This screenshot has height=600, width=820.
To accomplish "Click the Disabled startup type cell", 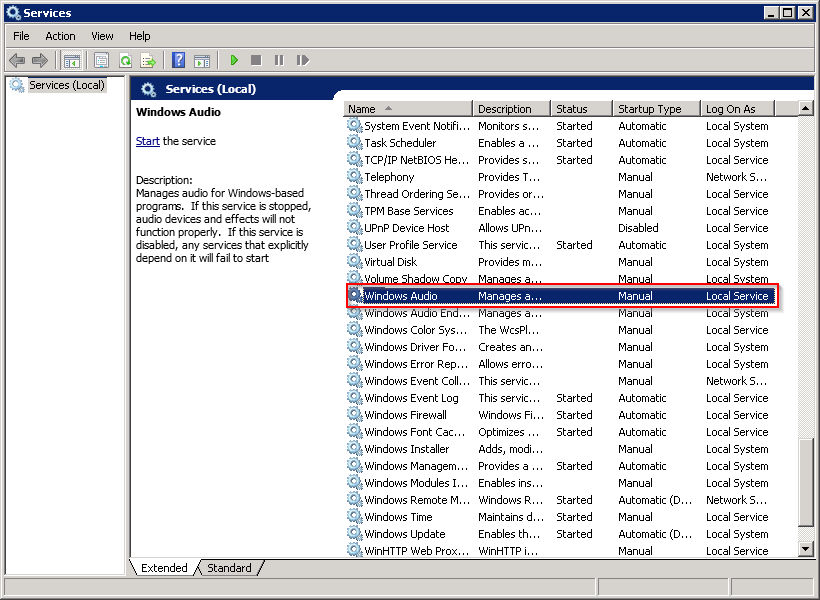I will (x=638, y=228).
